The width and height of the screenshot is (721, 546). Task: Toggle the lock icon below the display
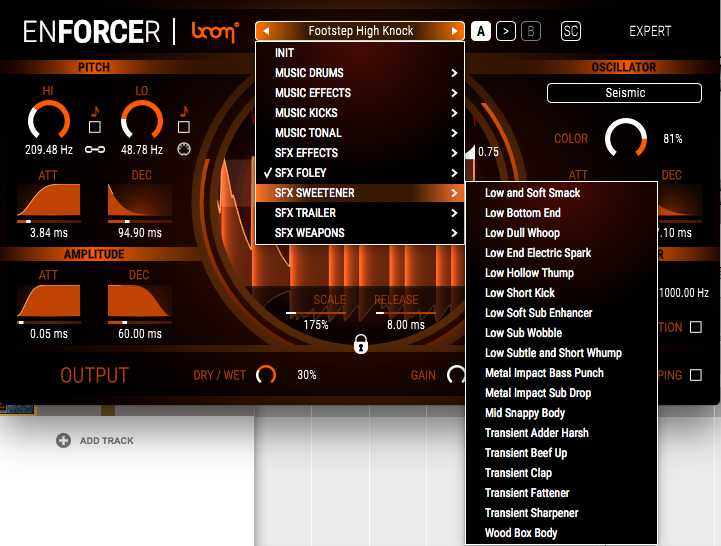tap(361, 344)
